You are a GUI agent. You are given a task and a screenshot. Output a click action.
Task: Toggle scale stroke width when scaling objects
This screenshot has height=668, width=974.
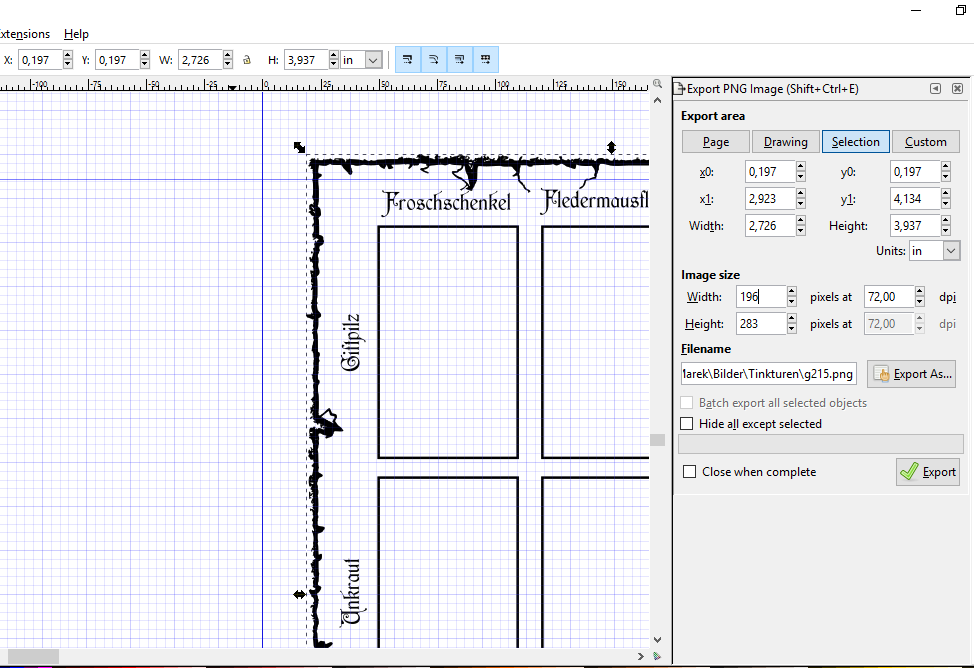pos(407,59)
